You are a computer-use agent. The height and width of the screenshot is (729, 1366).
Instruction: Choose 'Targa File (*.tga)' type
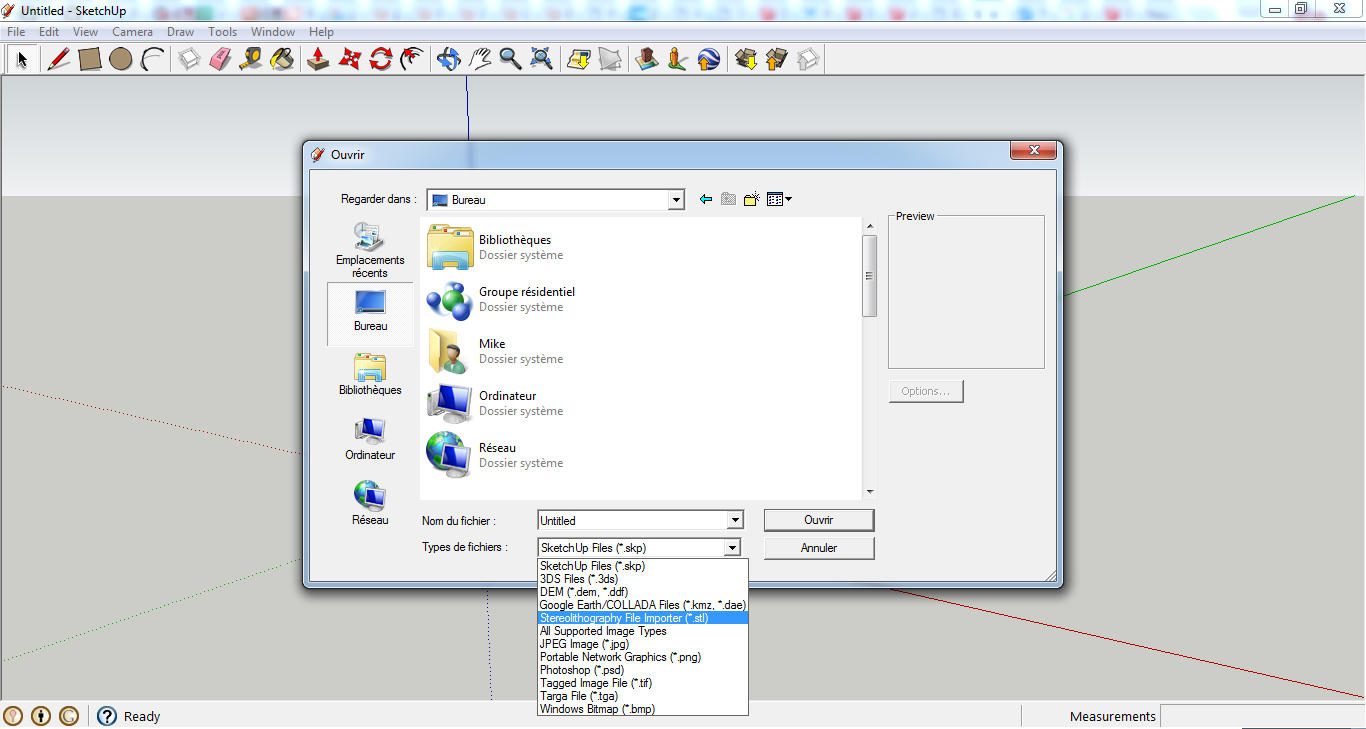[x=643, y=696]
